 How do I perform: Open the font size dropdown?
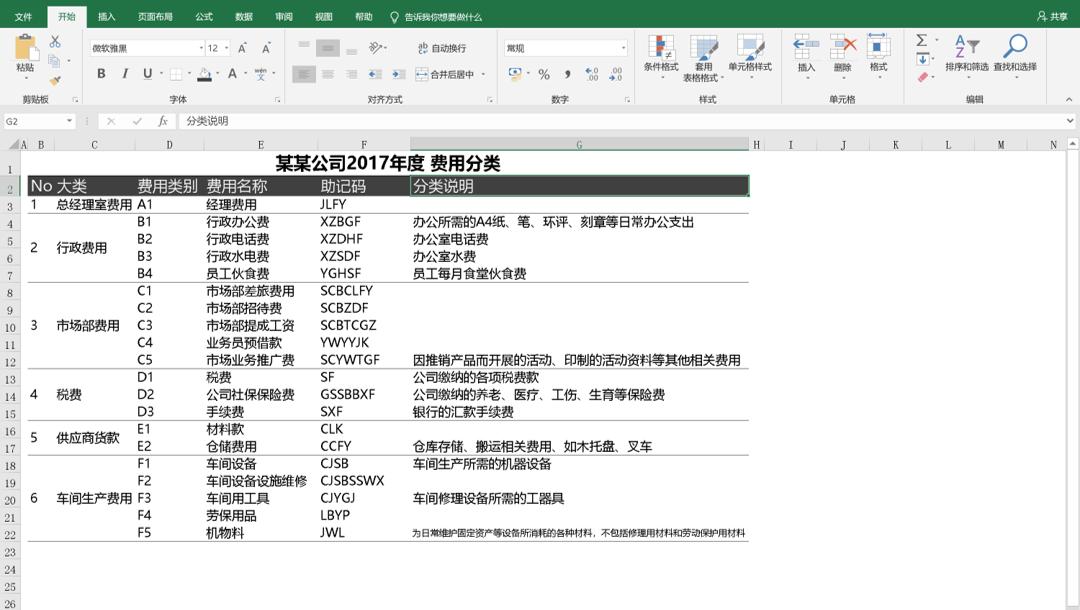[226, 47]
